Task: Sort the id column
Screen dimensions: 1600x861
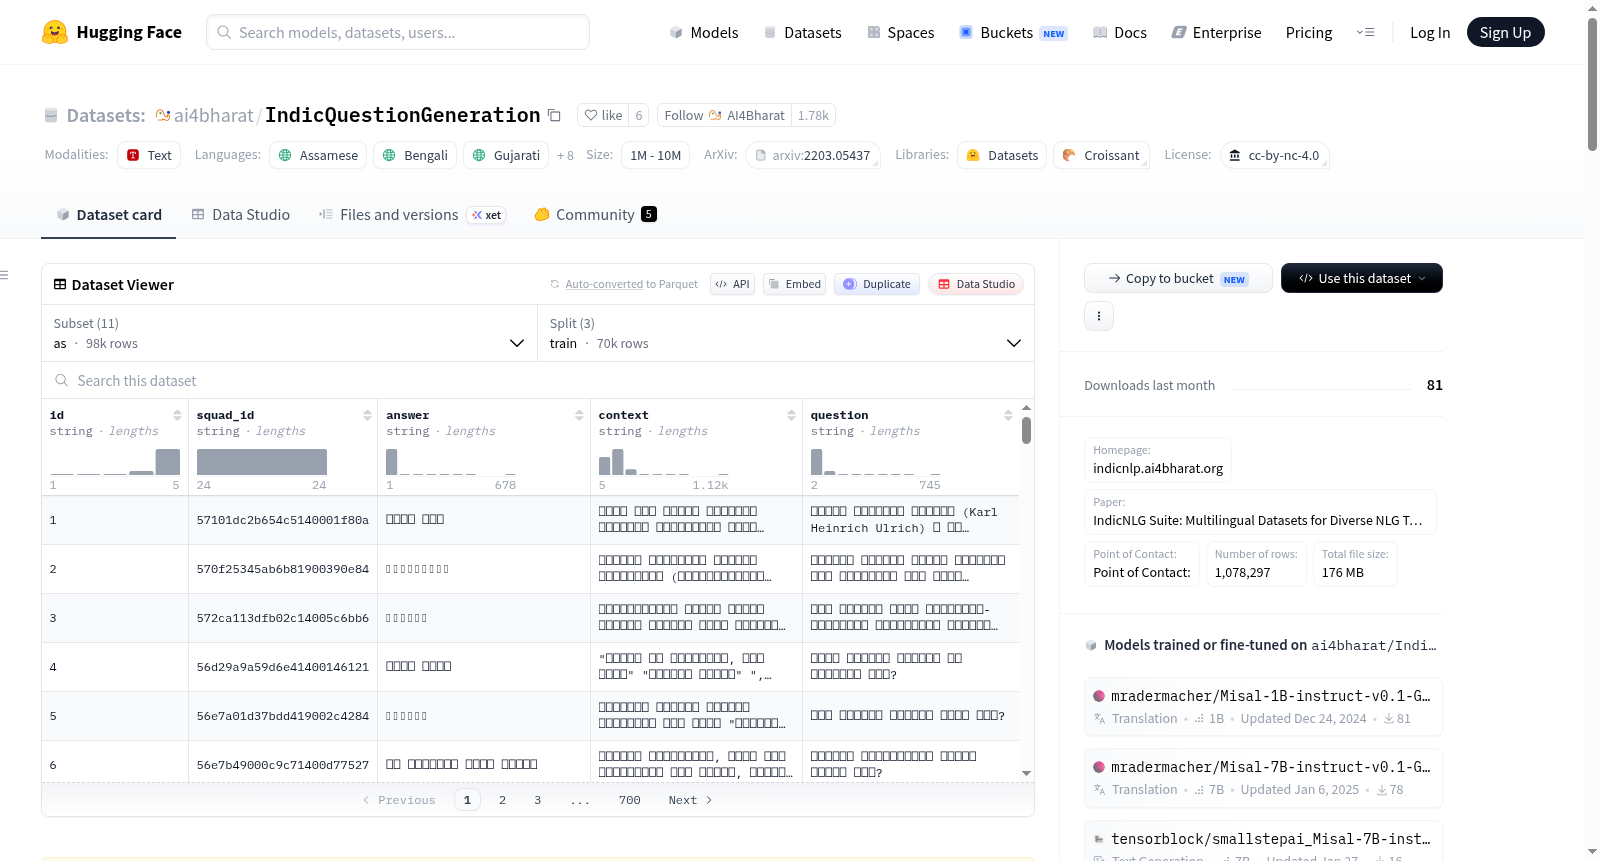Action: coord(177,415)
